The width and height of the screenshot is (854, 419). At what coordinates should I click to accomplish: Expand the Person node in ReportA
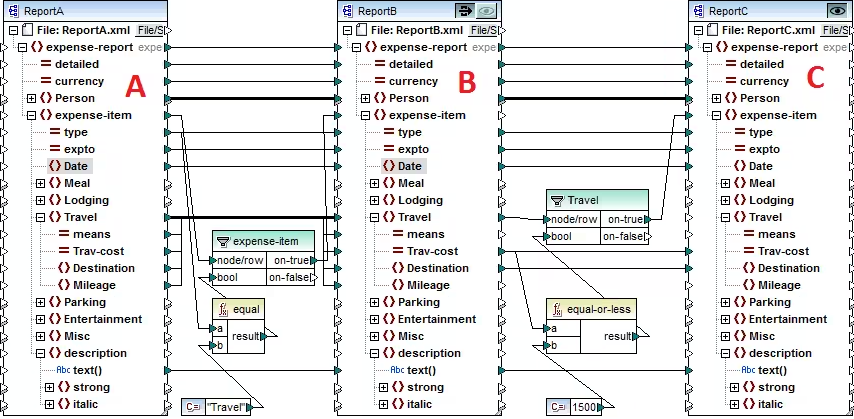pos(31,98)
